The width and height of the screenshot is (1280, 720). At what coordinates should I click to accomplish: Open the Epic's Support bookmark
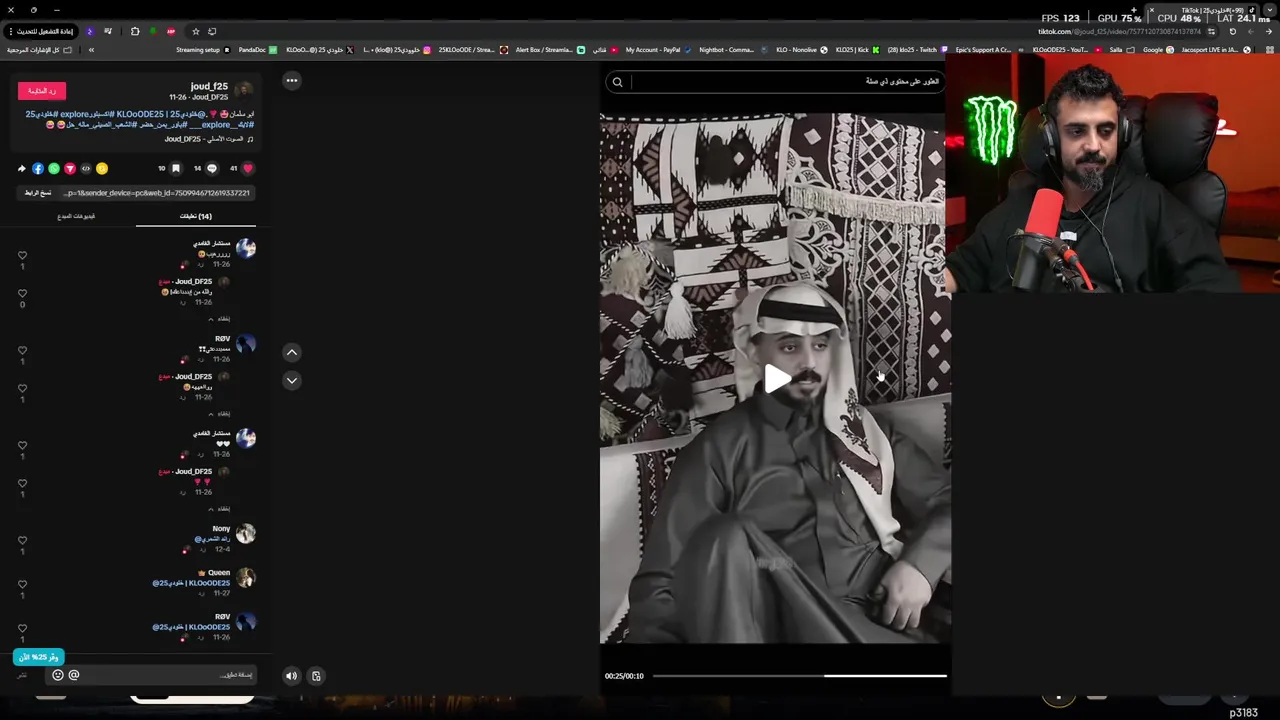tap(990, 50)
